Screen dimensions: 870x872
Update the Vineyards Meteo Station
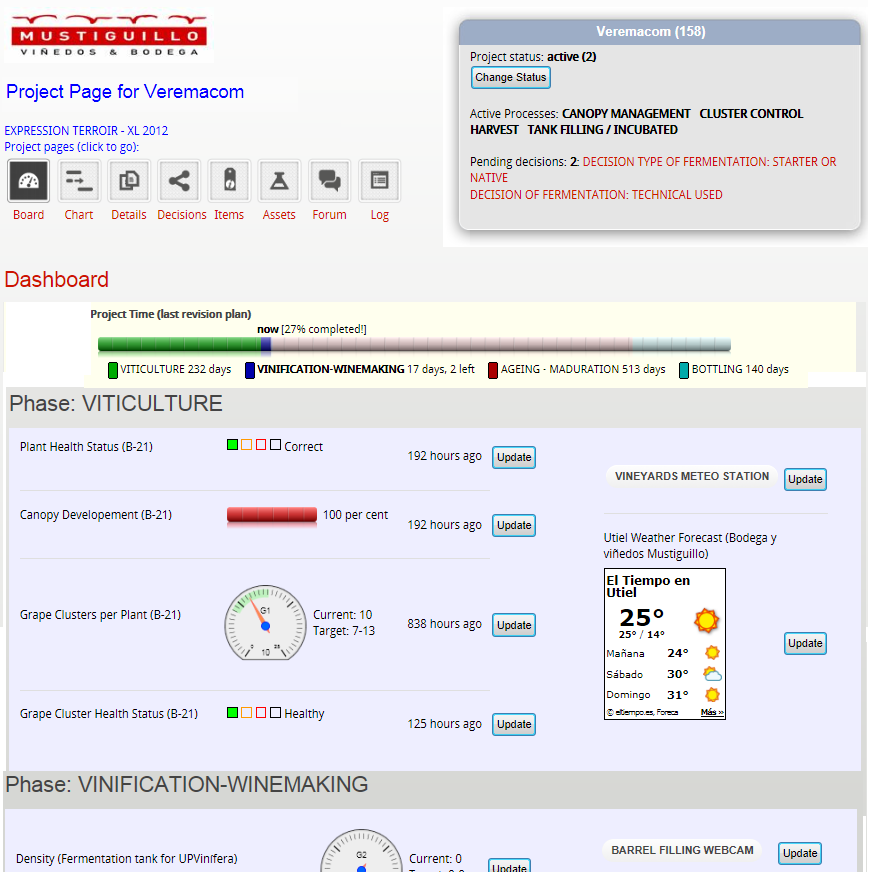(805, 479)
